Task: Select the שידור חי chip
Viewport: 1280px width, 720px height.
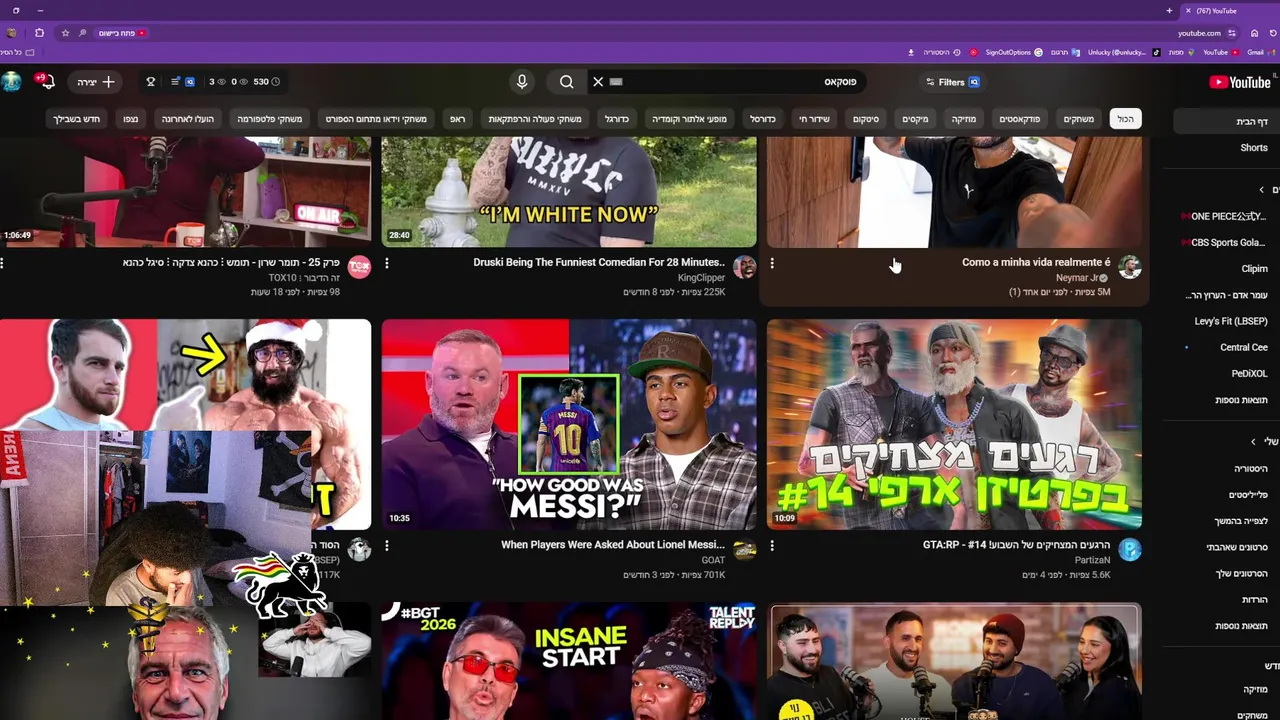Action: (x=814, y=119)
